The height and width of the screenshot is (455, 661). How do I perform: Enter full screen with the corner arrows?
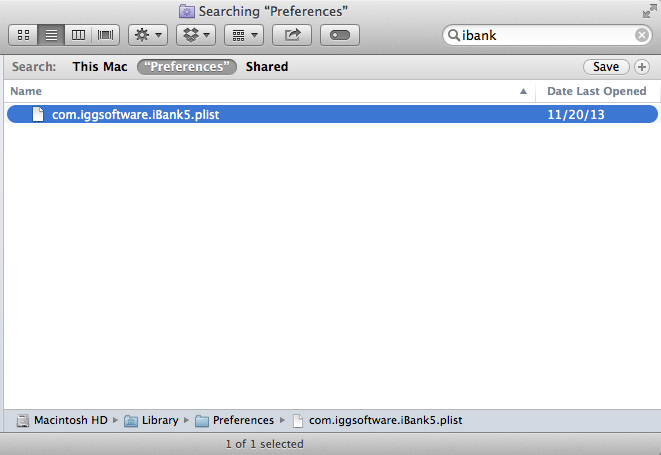click(x=649, y=11)
